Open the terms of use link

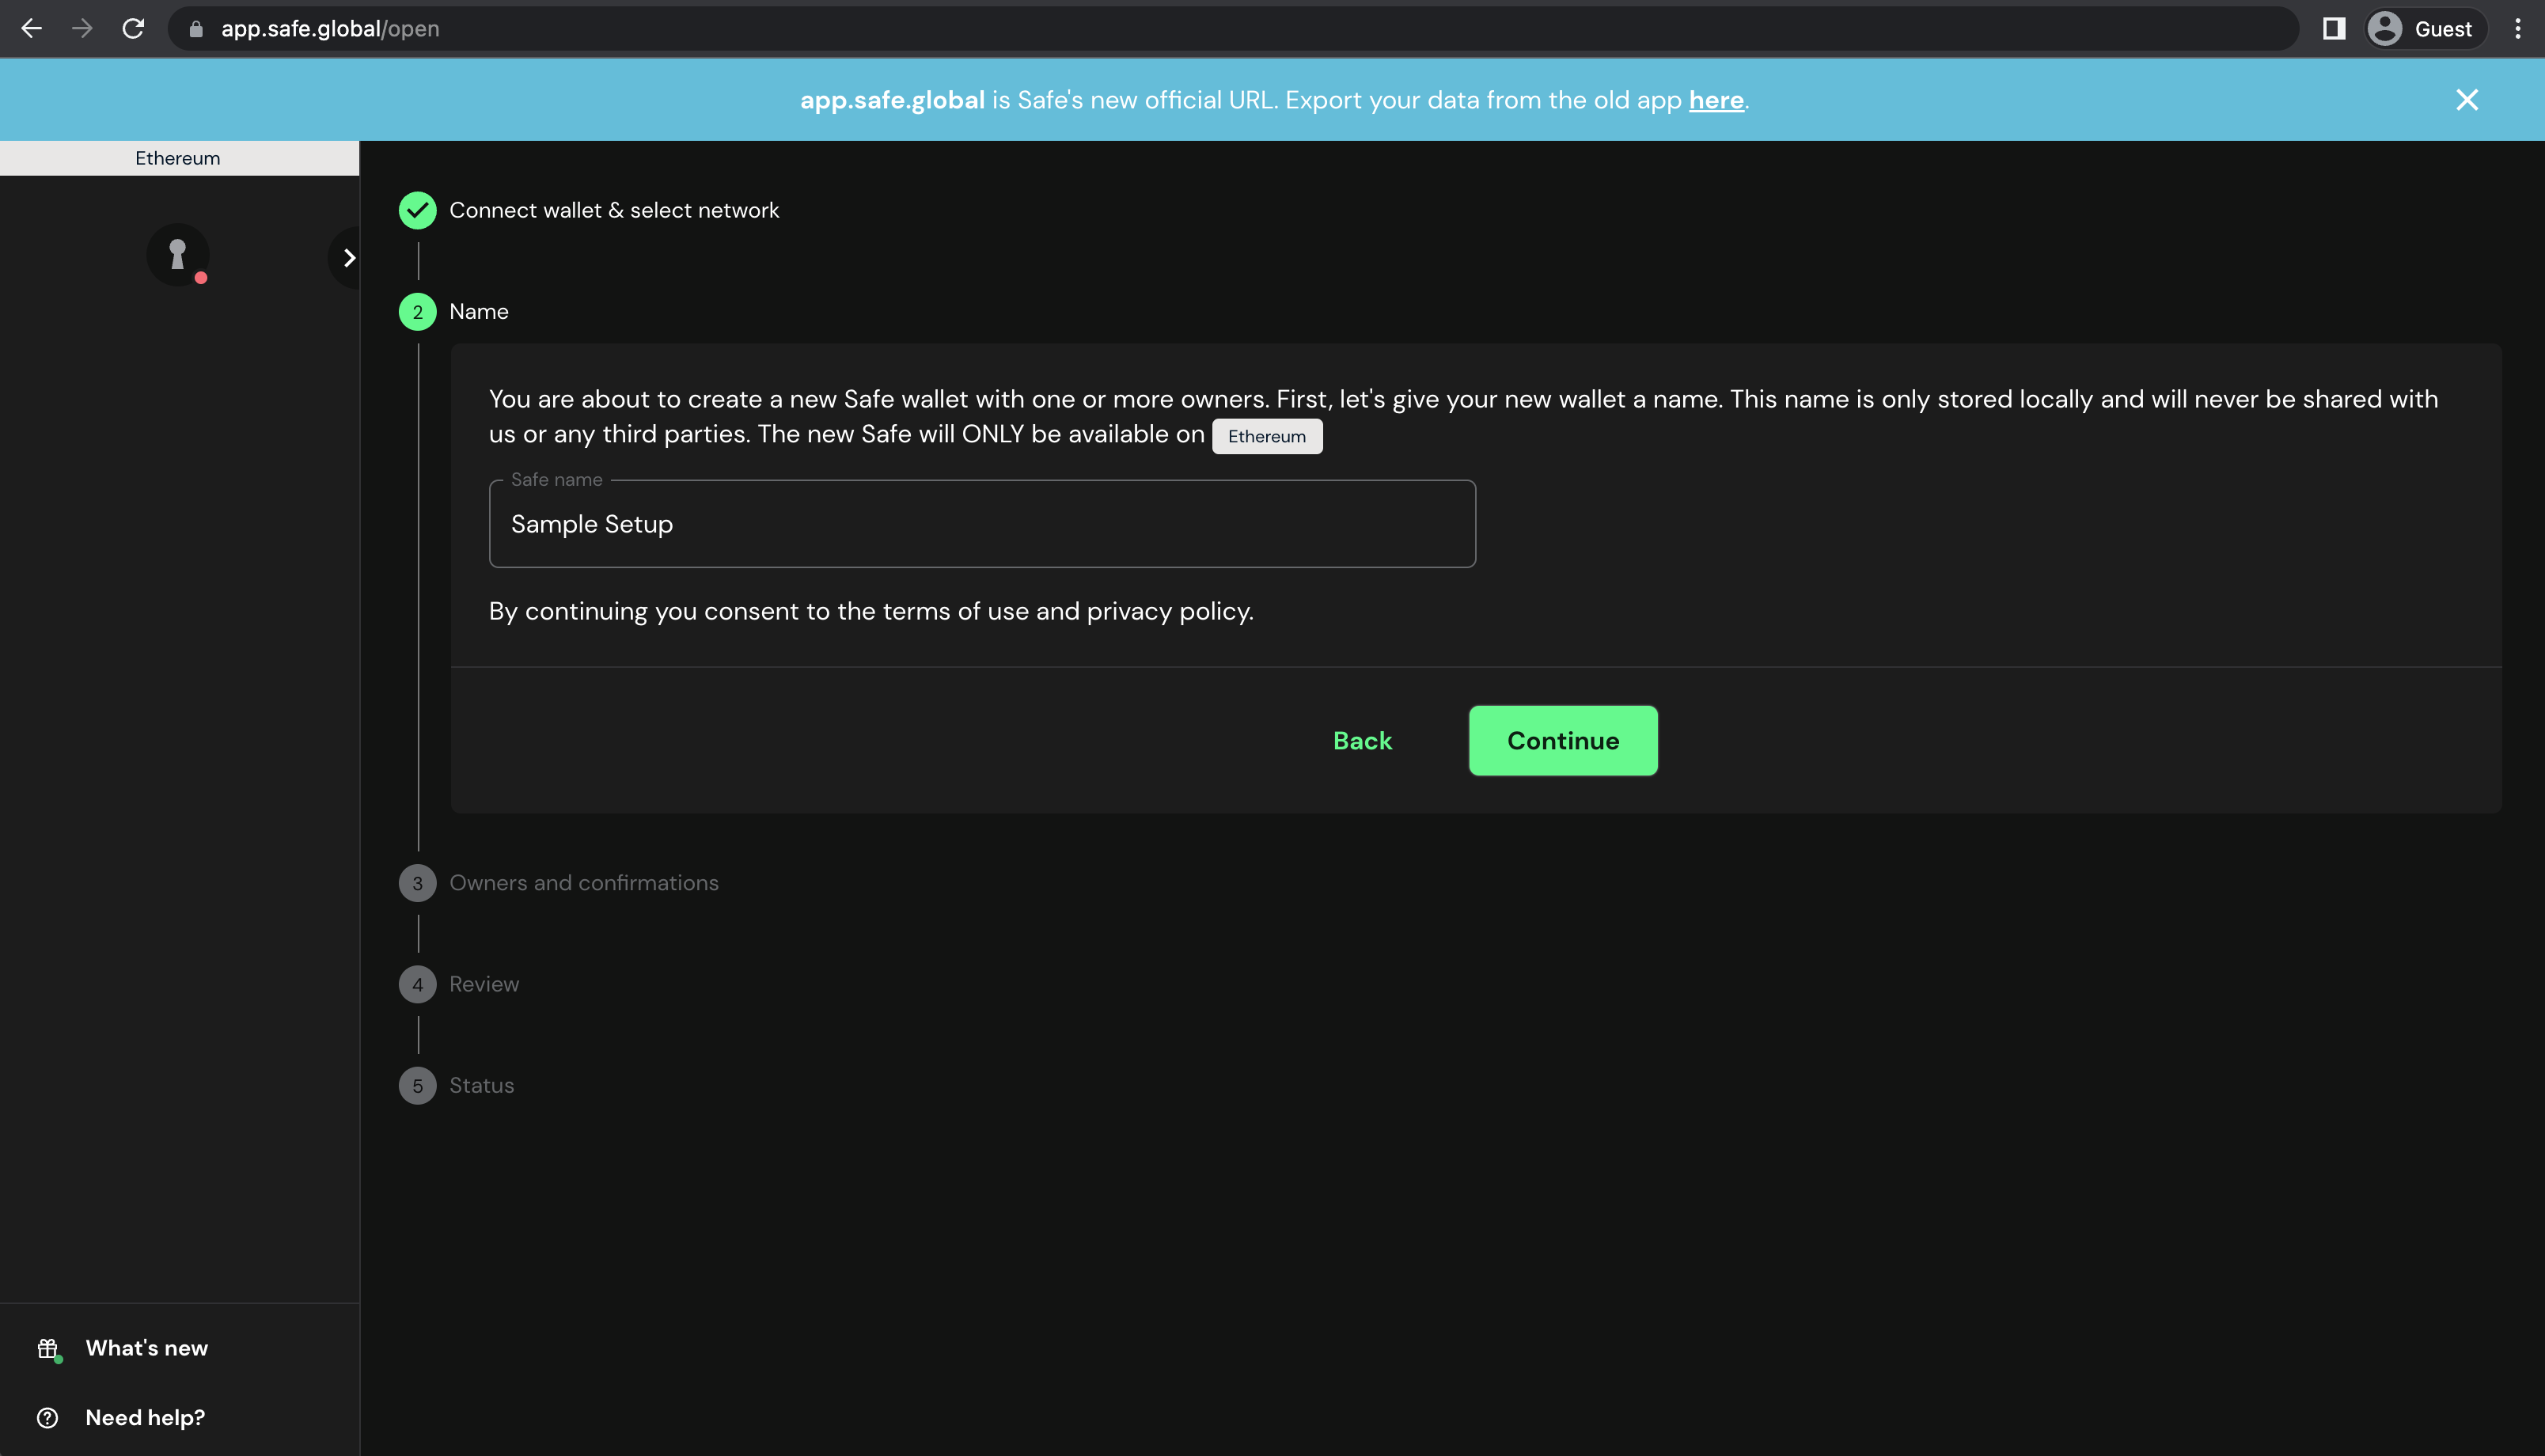coord(956,611)
